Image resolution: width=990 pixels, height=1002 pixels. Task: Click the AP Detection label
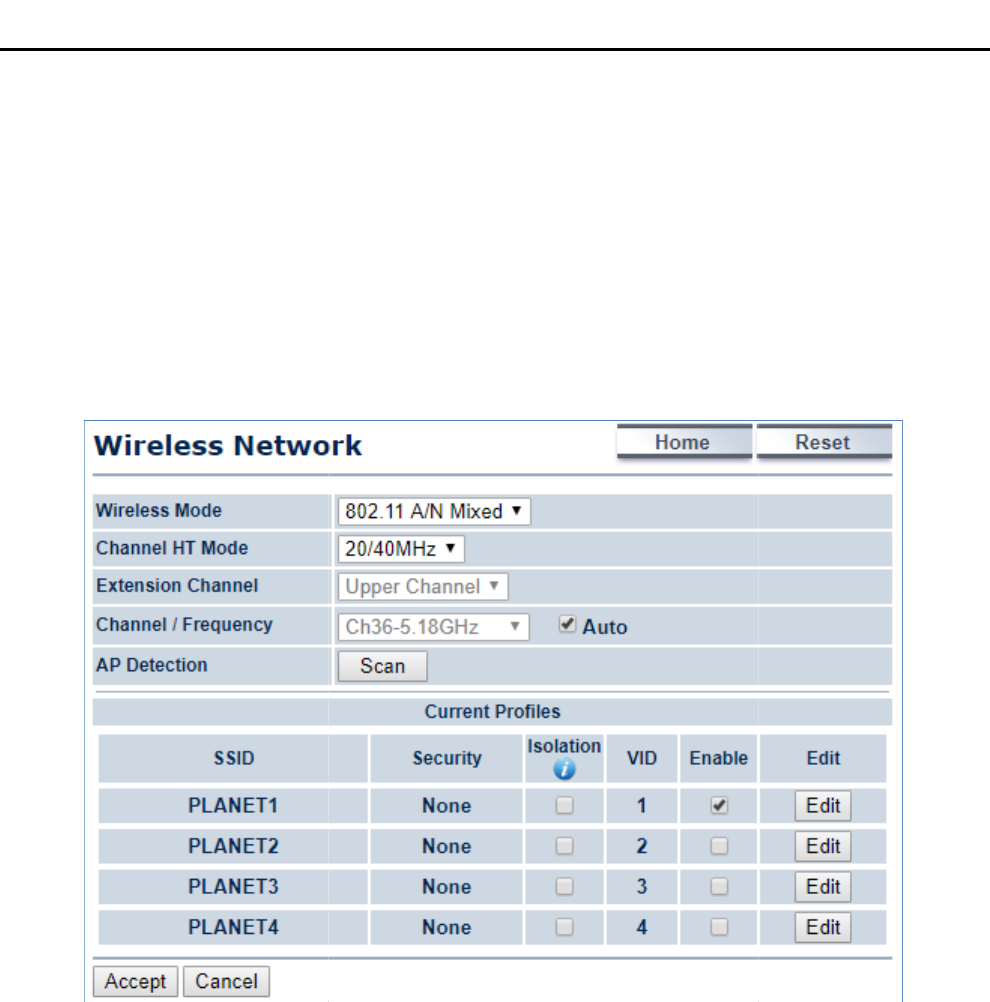[151, 665]
